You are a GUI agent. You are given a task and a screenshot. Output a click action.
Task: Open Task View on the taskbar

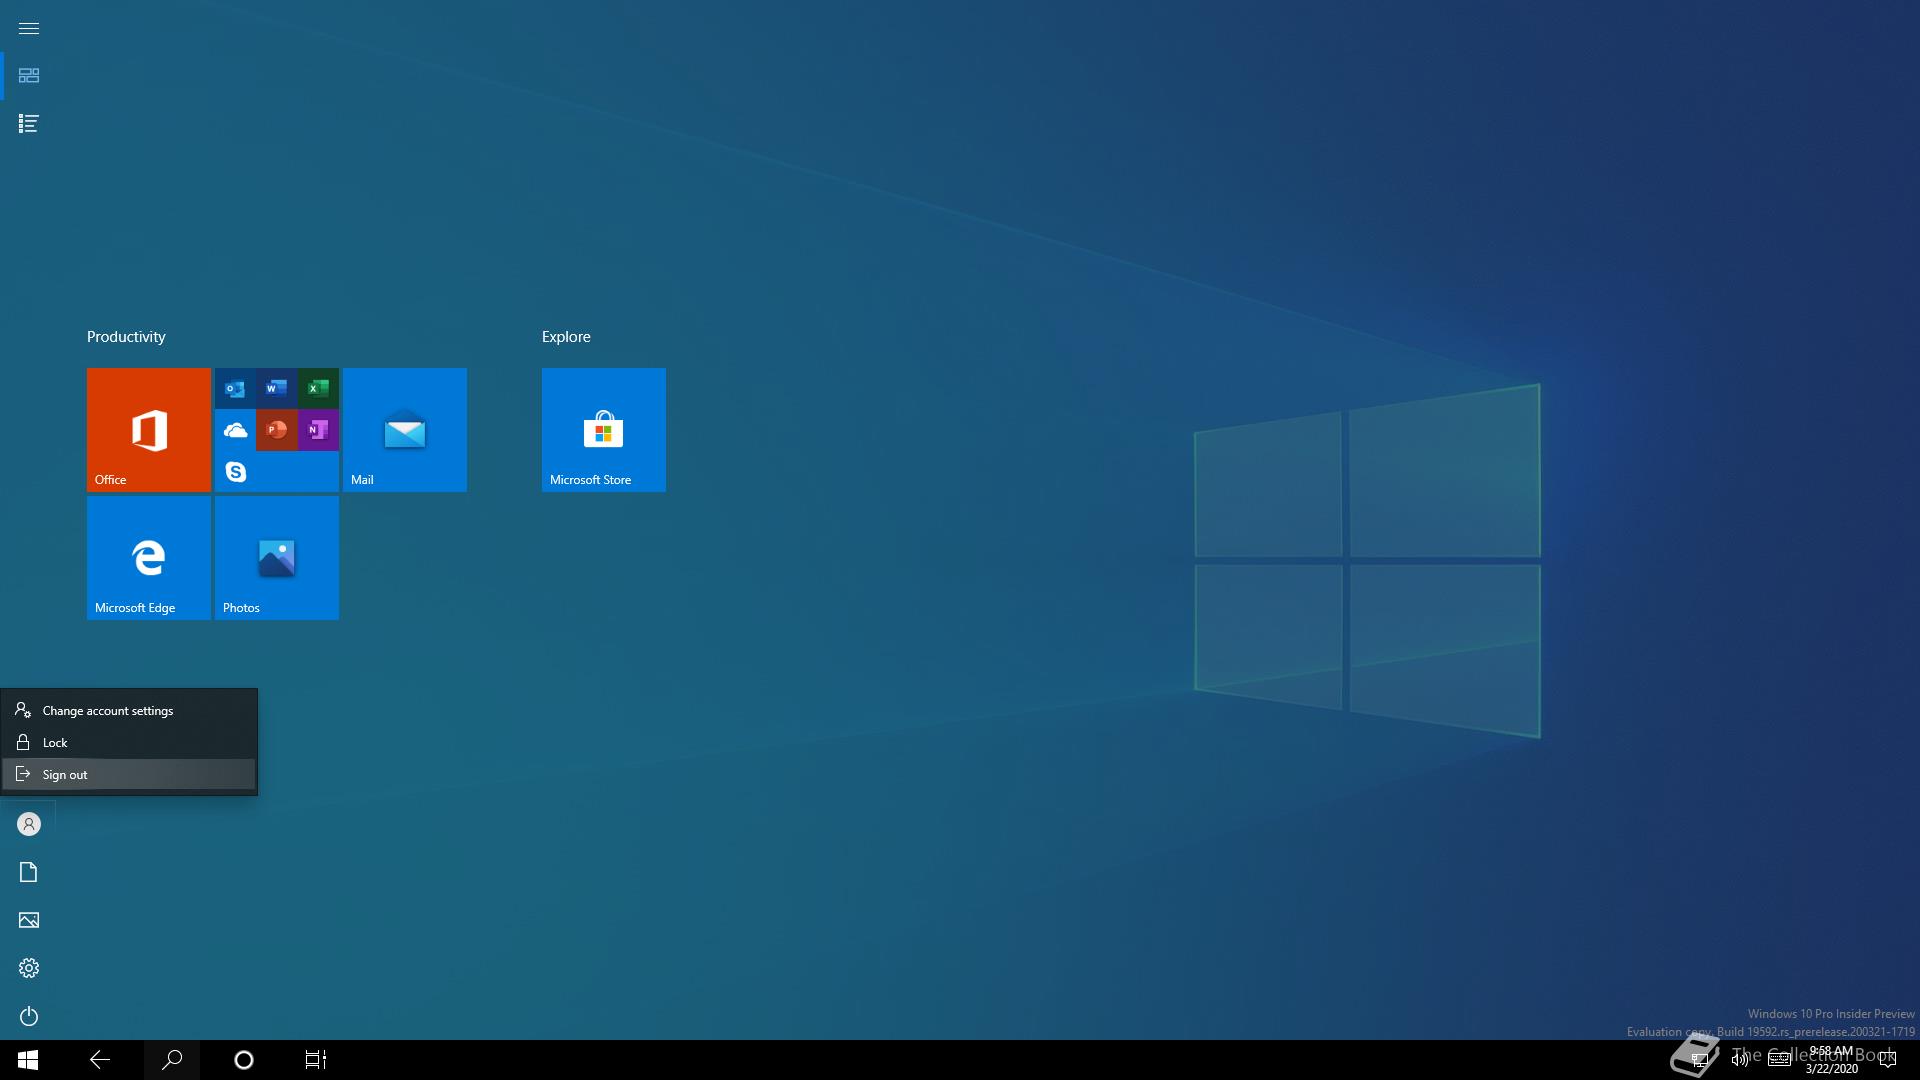(316, 1060)
